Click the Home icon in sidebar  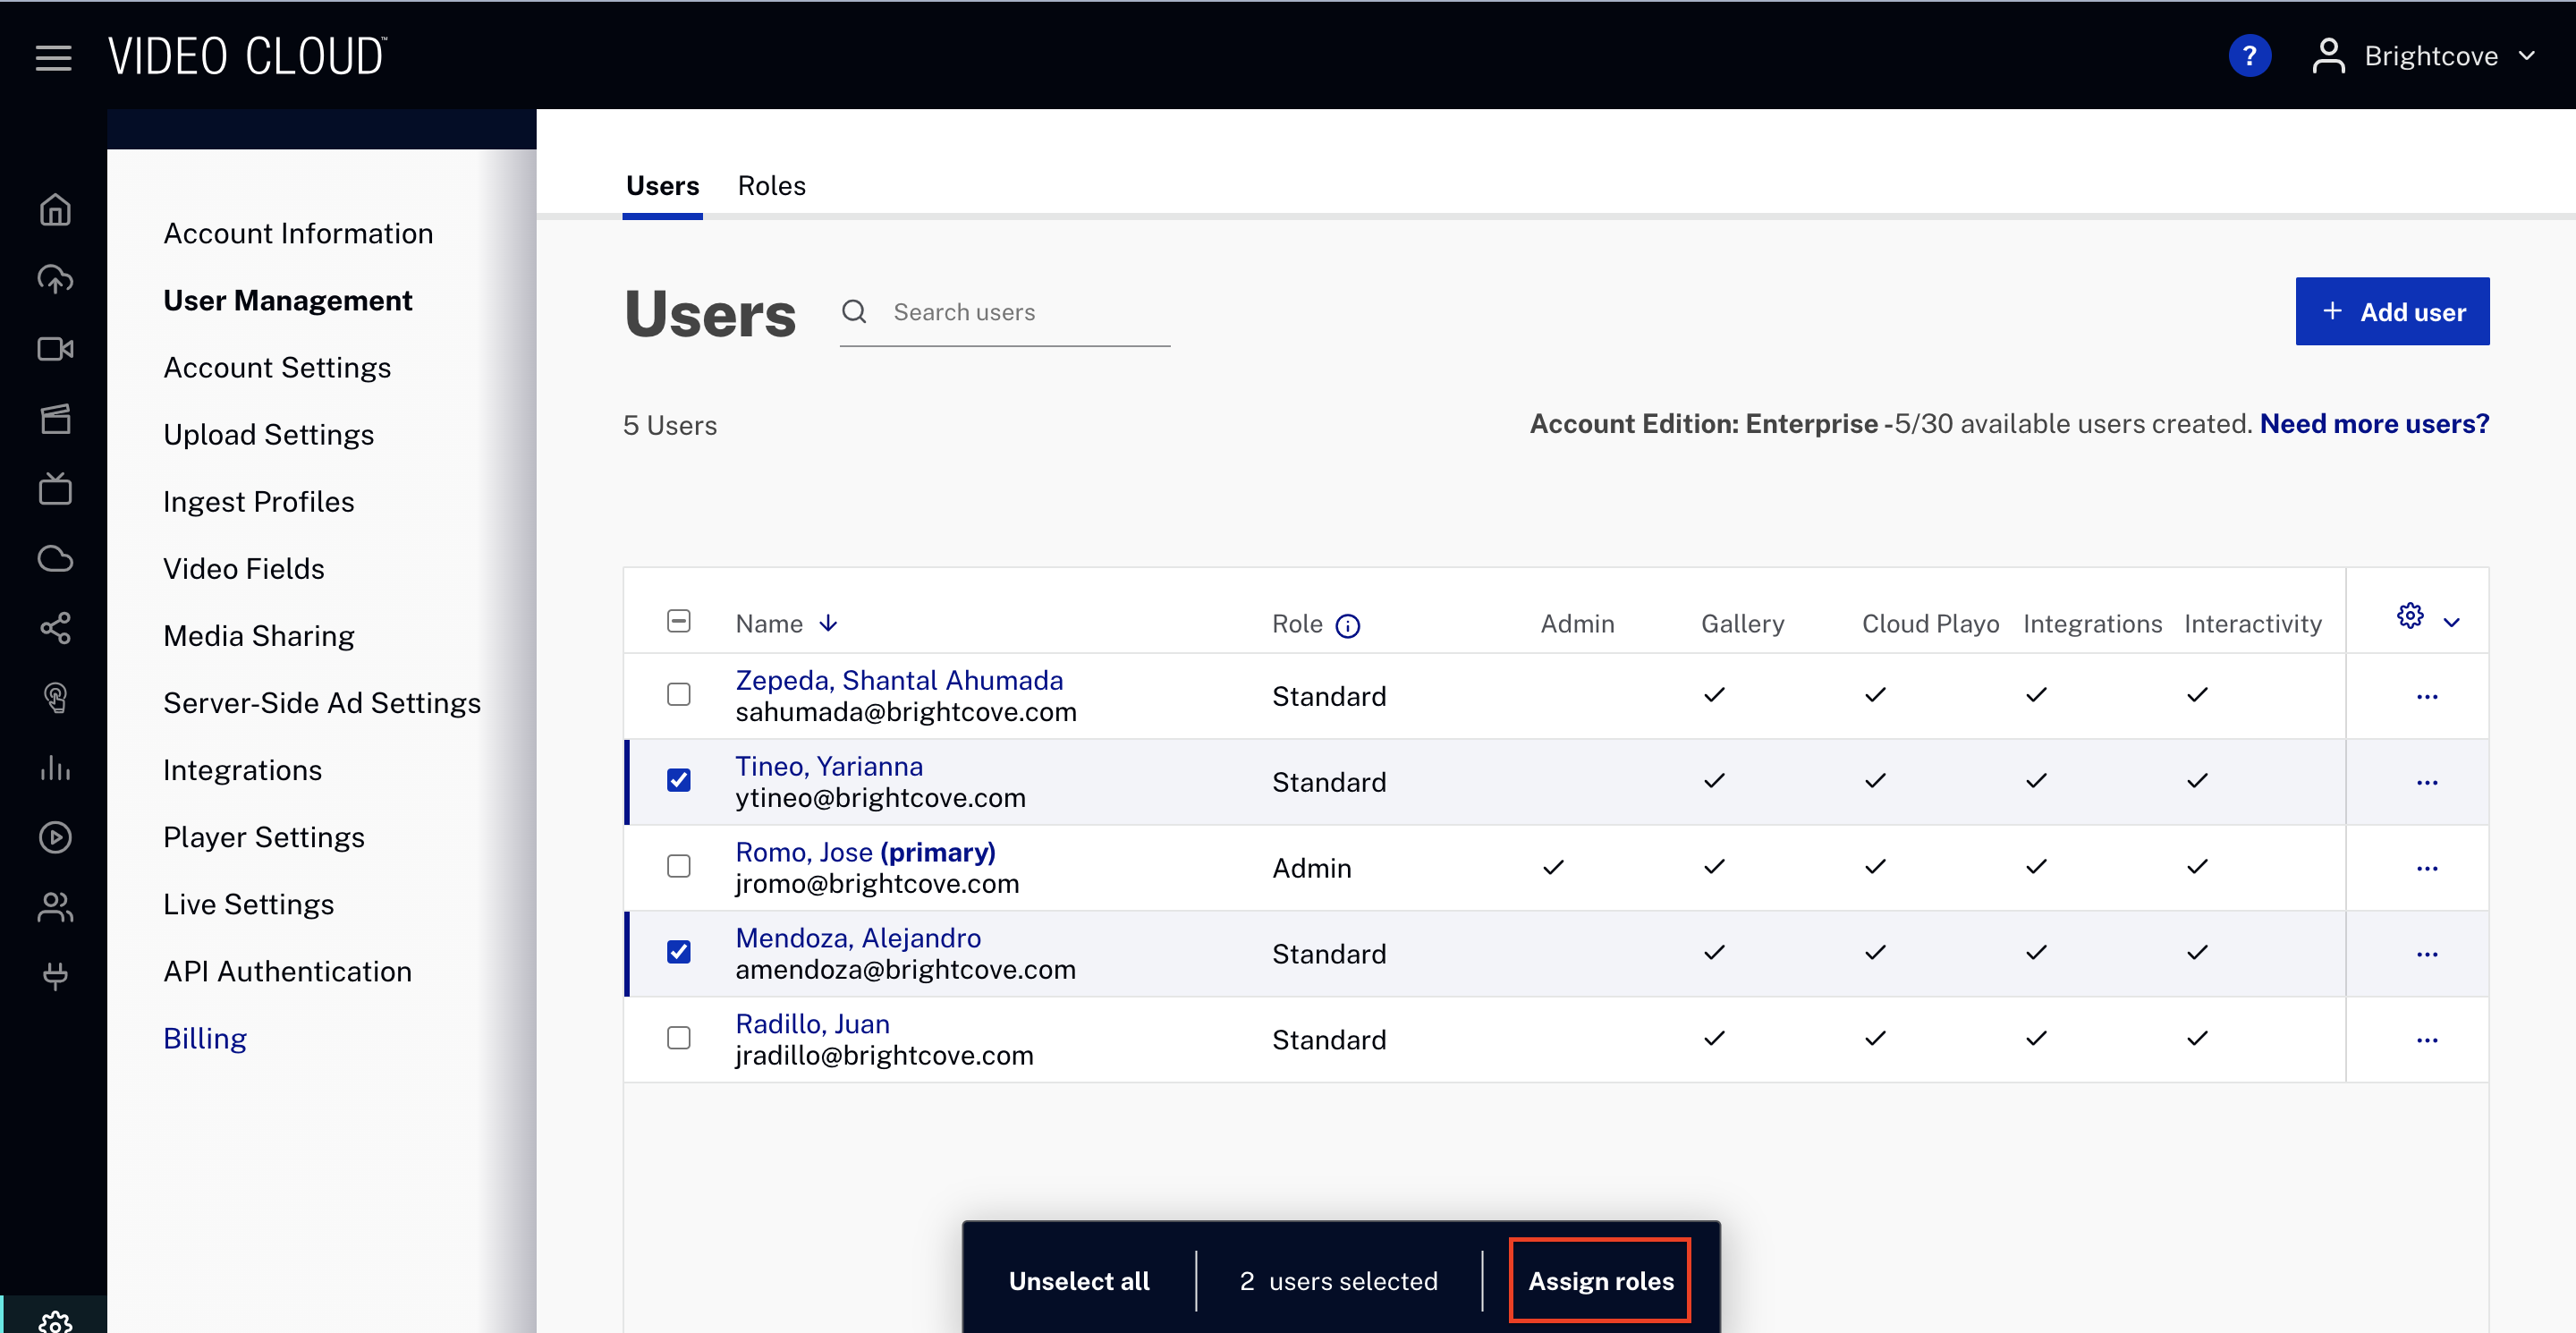pyautogui.click(x=55, y=210)
